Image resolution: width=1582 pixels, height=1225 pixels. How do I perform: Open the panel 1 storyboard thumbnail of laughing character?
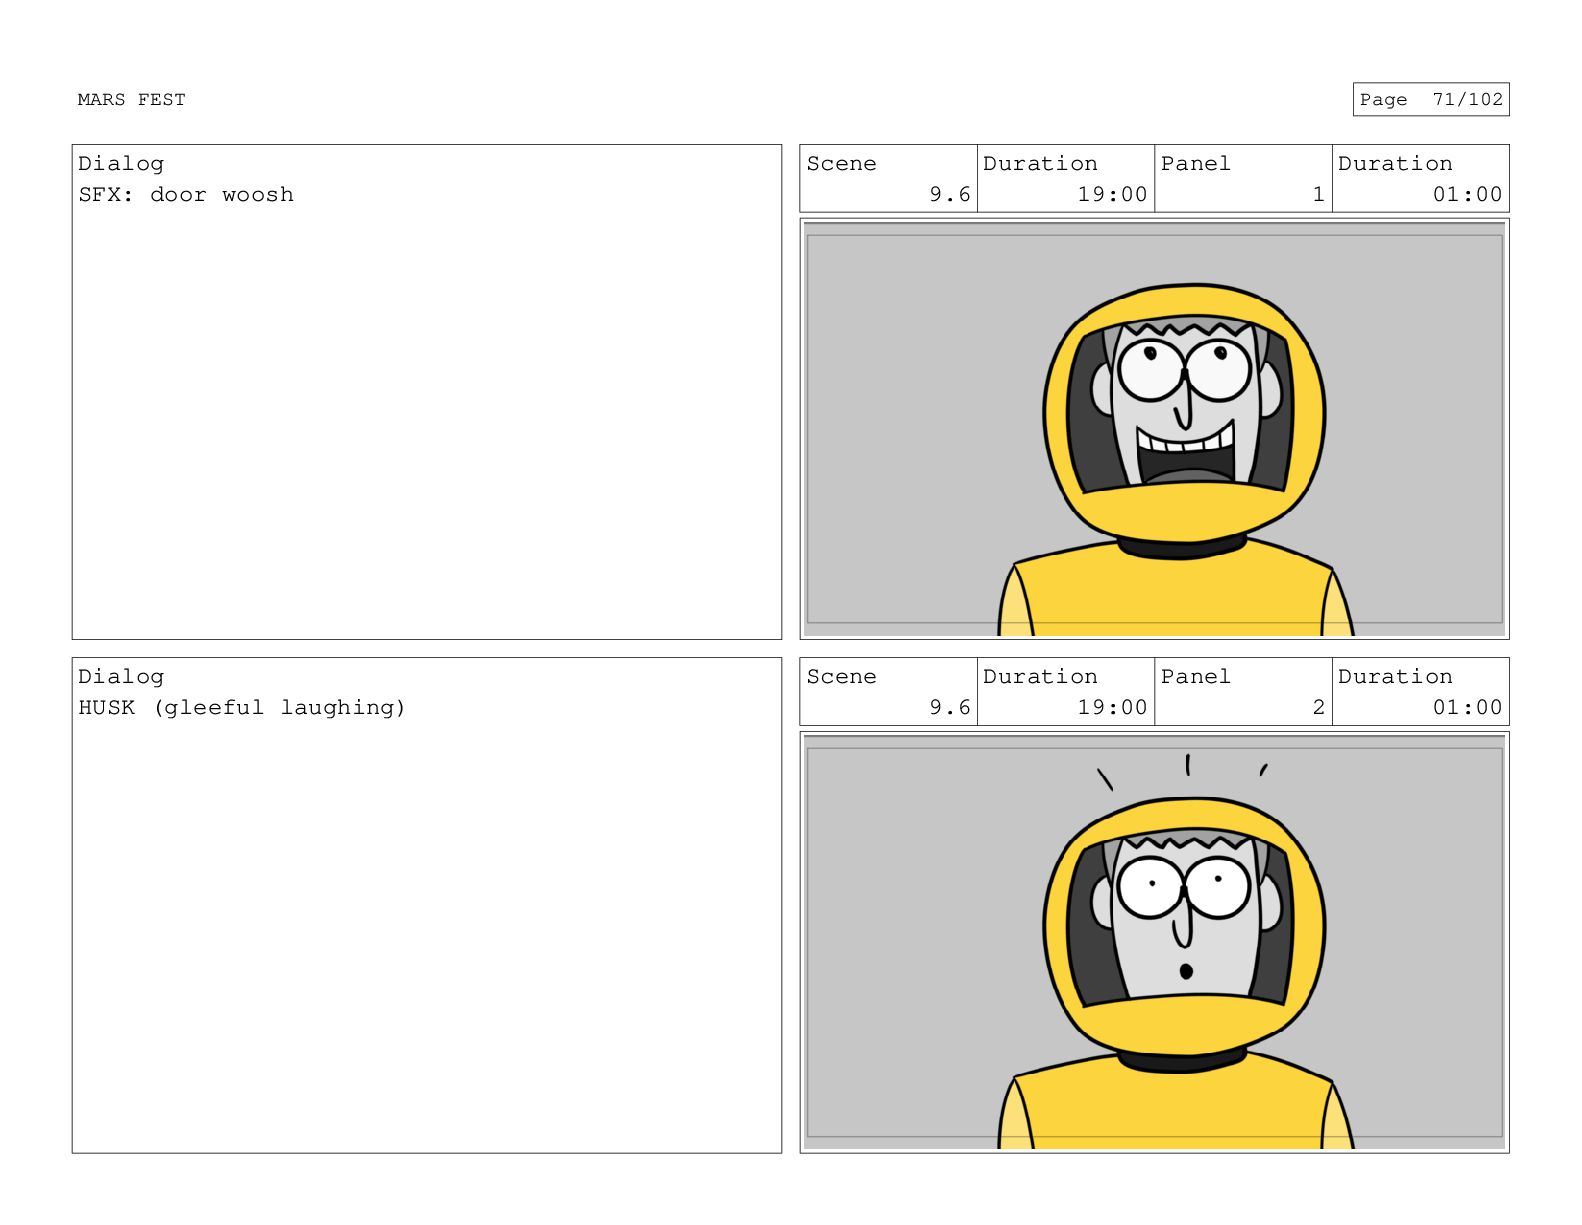(1154, 429)
